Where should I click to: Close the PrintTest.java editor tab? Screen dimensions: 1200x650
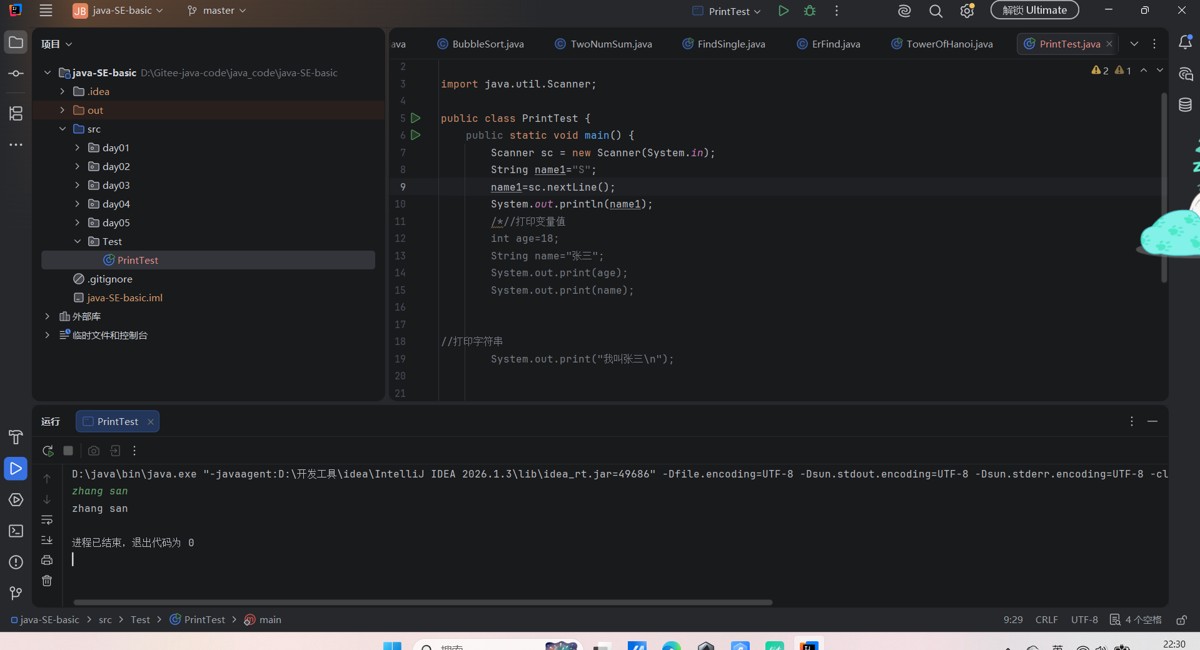(1109, 44)
